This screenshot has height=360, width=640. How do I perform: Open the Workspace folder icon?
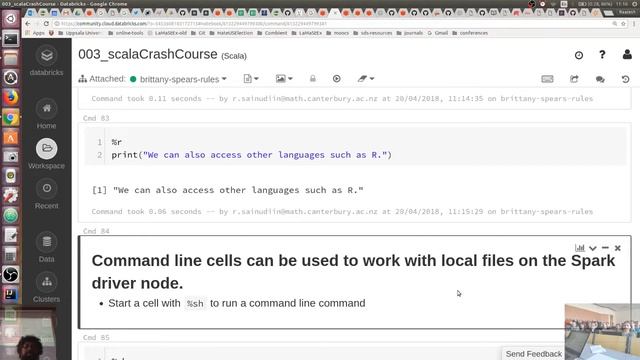pos(47,149)
